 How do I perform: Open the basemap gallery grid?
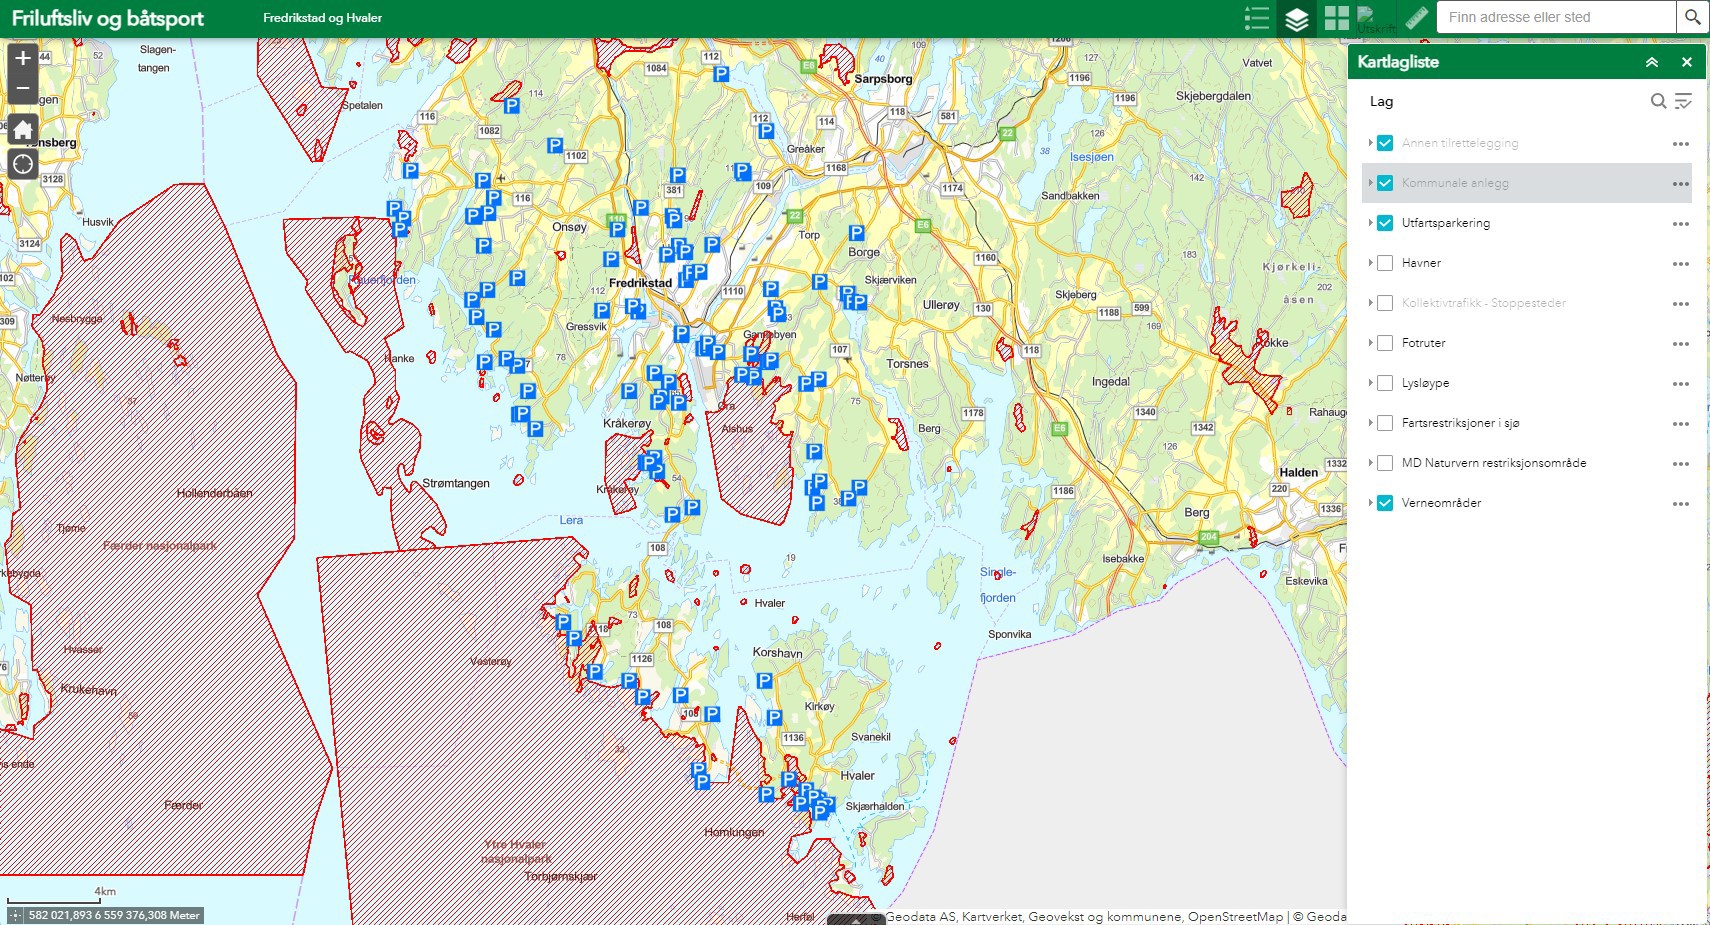1337,18
